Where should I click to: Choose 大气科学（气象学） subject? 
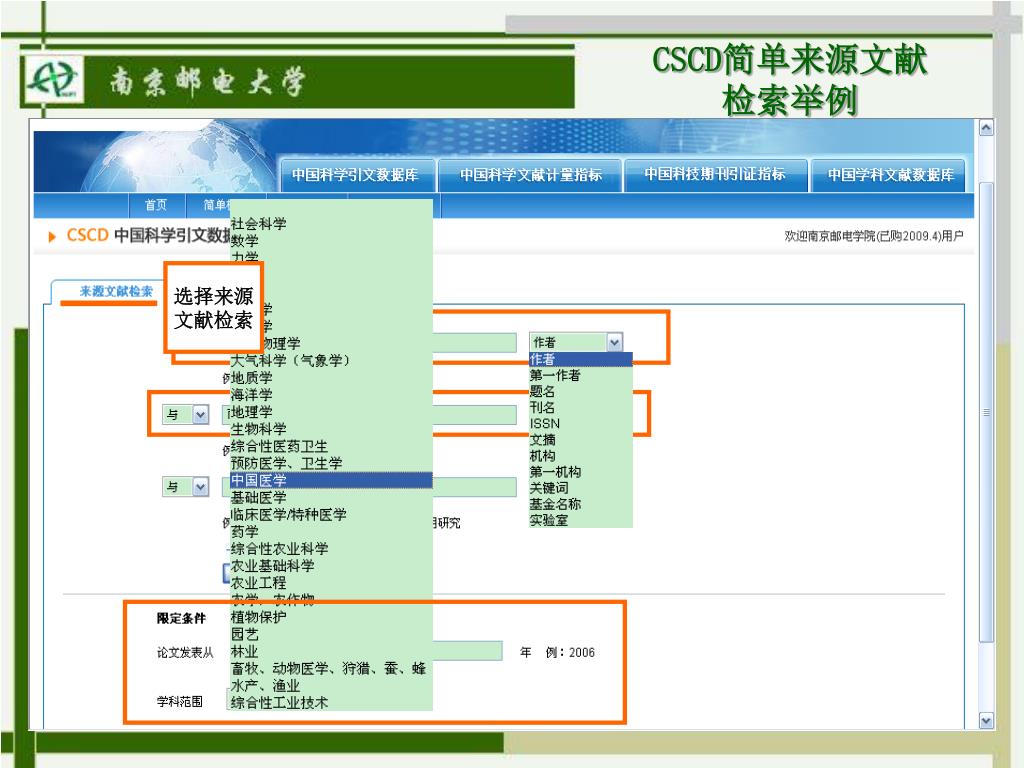[x=331, y=360]
